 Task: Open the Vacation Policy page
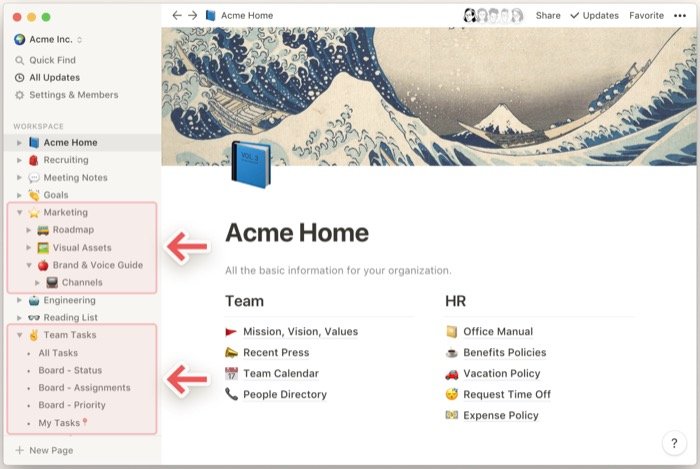(502, 374)
